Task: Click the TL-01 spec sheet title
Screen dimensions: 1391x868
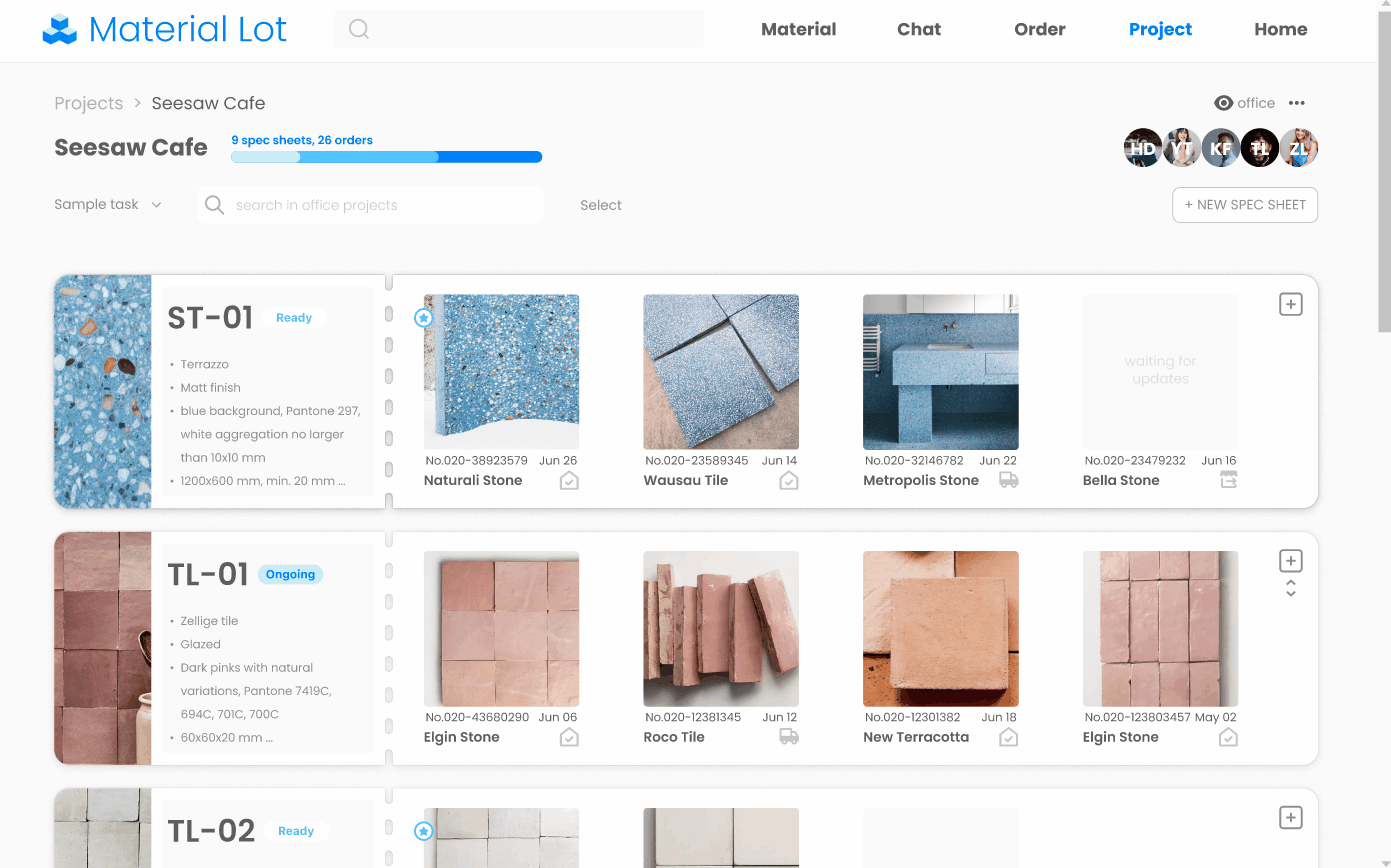Action: click(x=208, y=574)
